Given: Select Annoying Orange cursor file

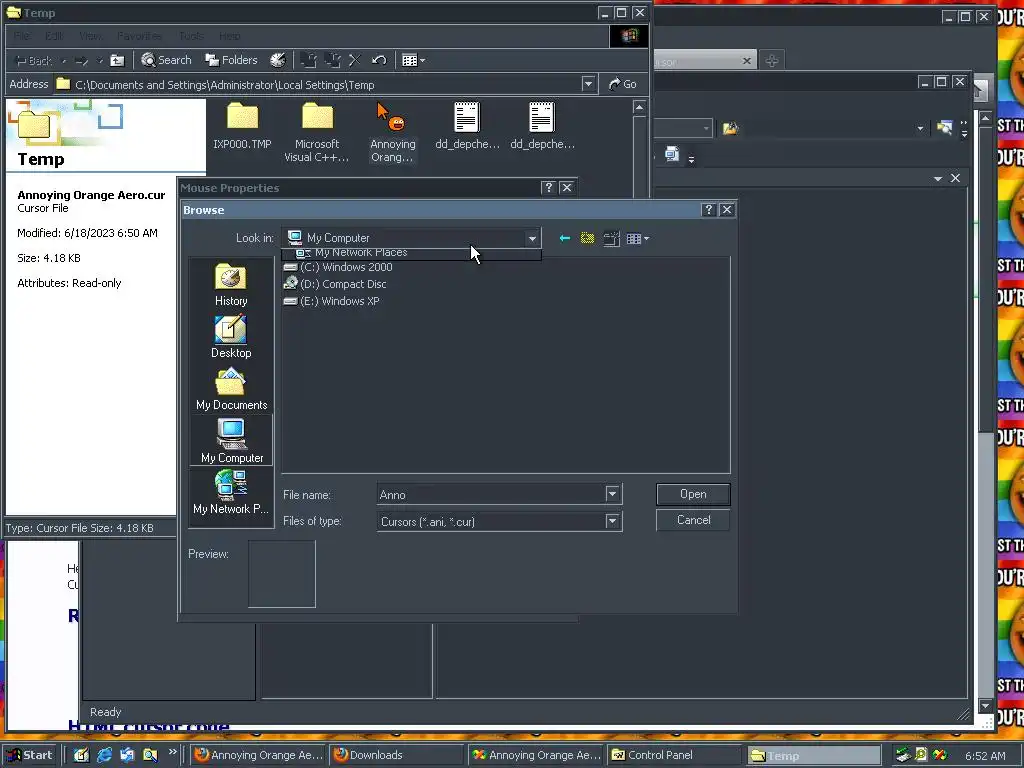Looking at the screenshot, I should pyautogui.click(x=392, y=133).
